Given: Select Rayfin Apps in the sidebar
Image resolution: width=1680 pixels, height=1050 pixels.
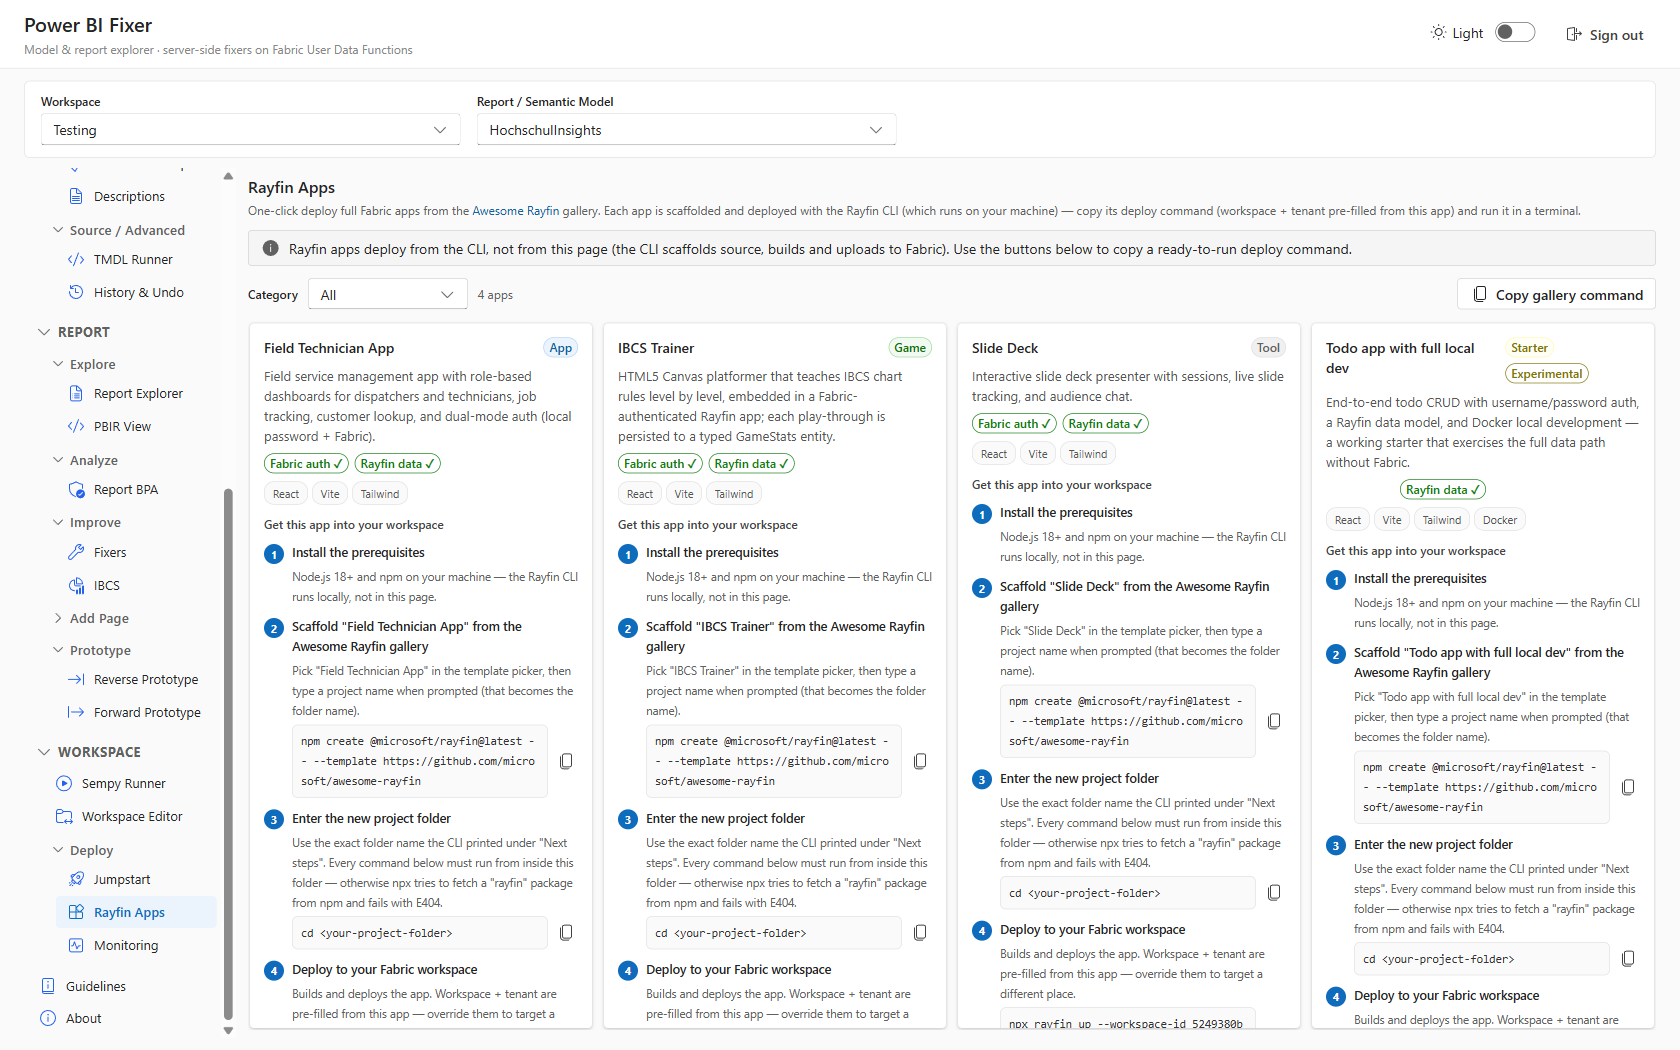Looking at the screenshot, I should tap(137, 913).
